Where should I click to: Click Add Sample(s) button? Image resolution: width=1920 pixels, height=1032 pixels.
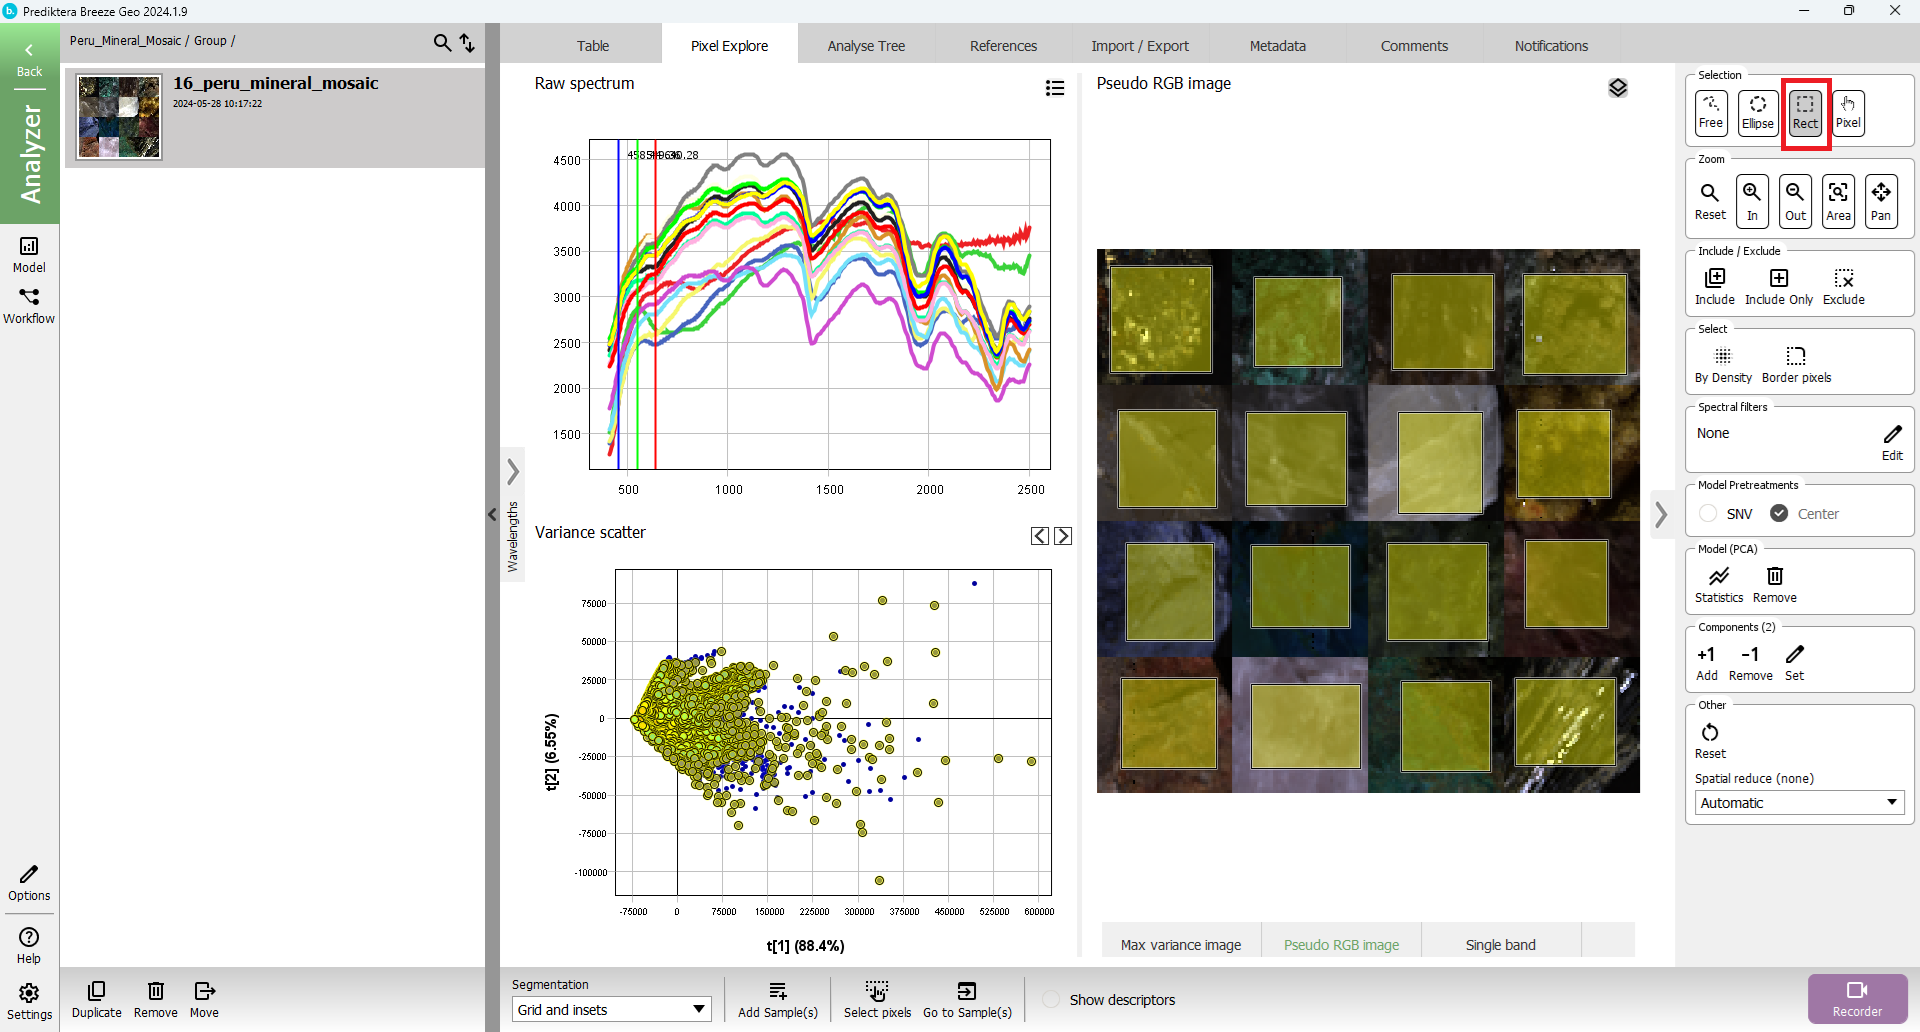pos(777,998)
